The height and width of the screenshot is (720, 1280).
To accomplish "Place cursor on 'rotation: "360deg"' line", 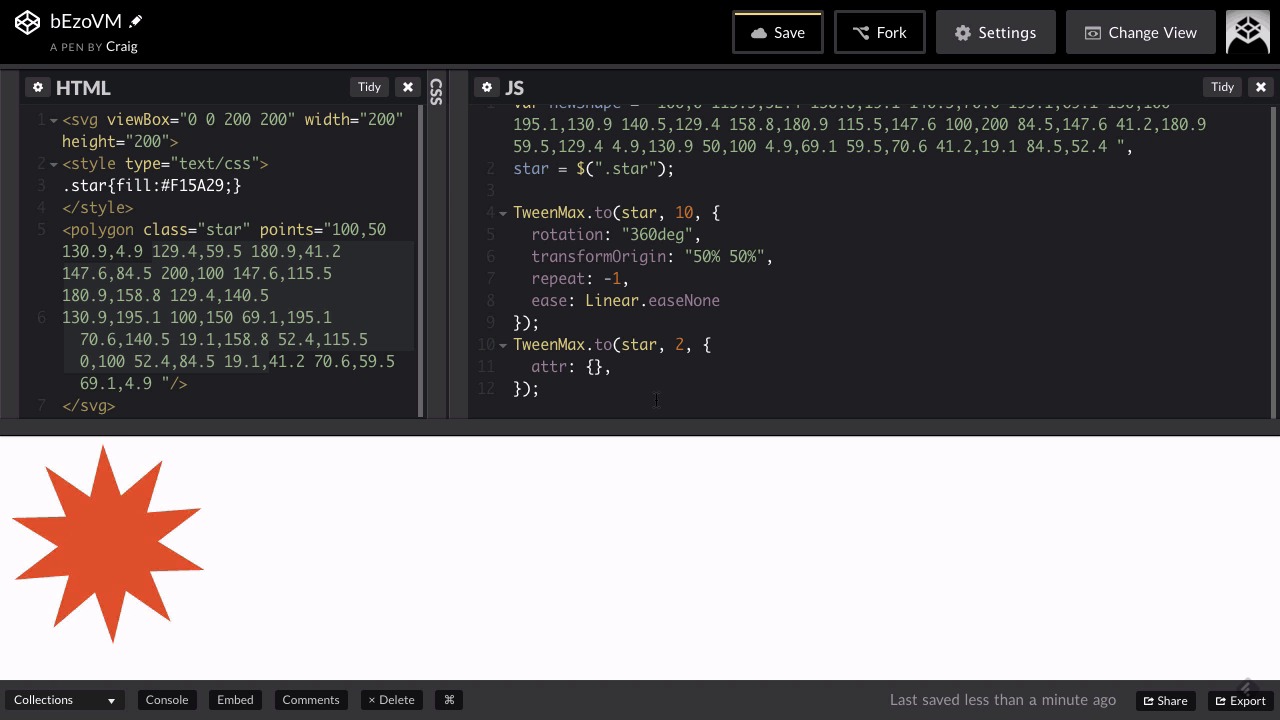I will tap(616, 234).
